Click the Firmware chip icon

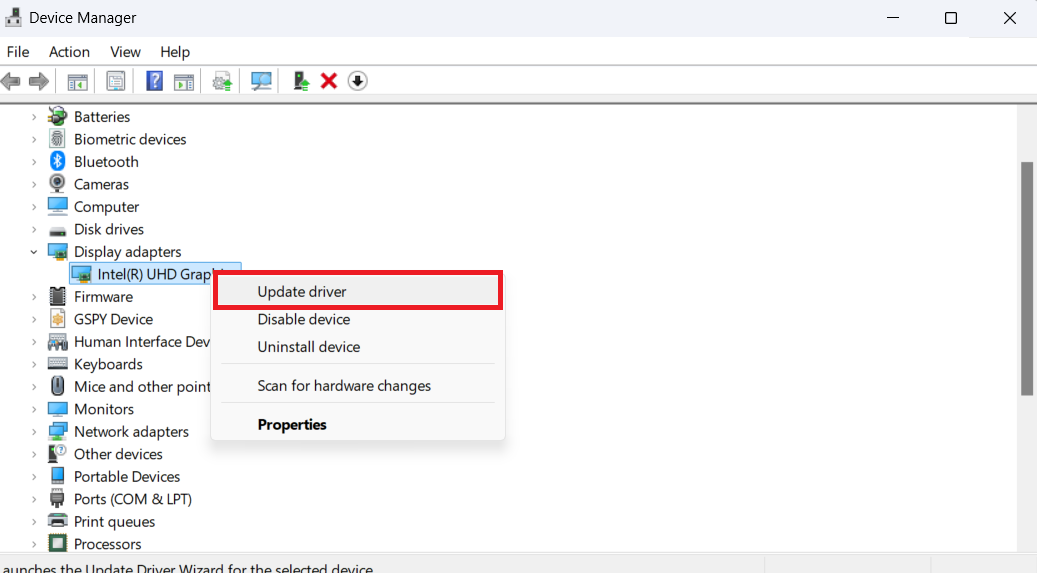(x=58, y=296)
